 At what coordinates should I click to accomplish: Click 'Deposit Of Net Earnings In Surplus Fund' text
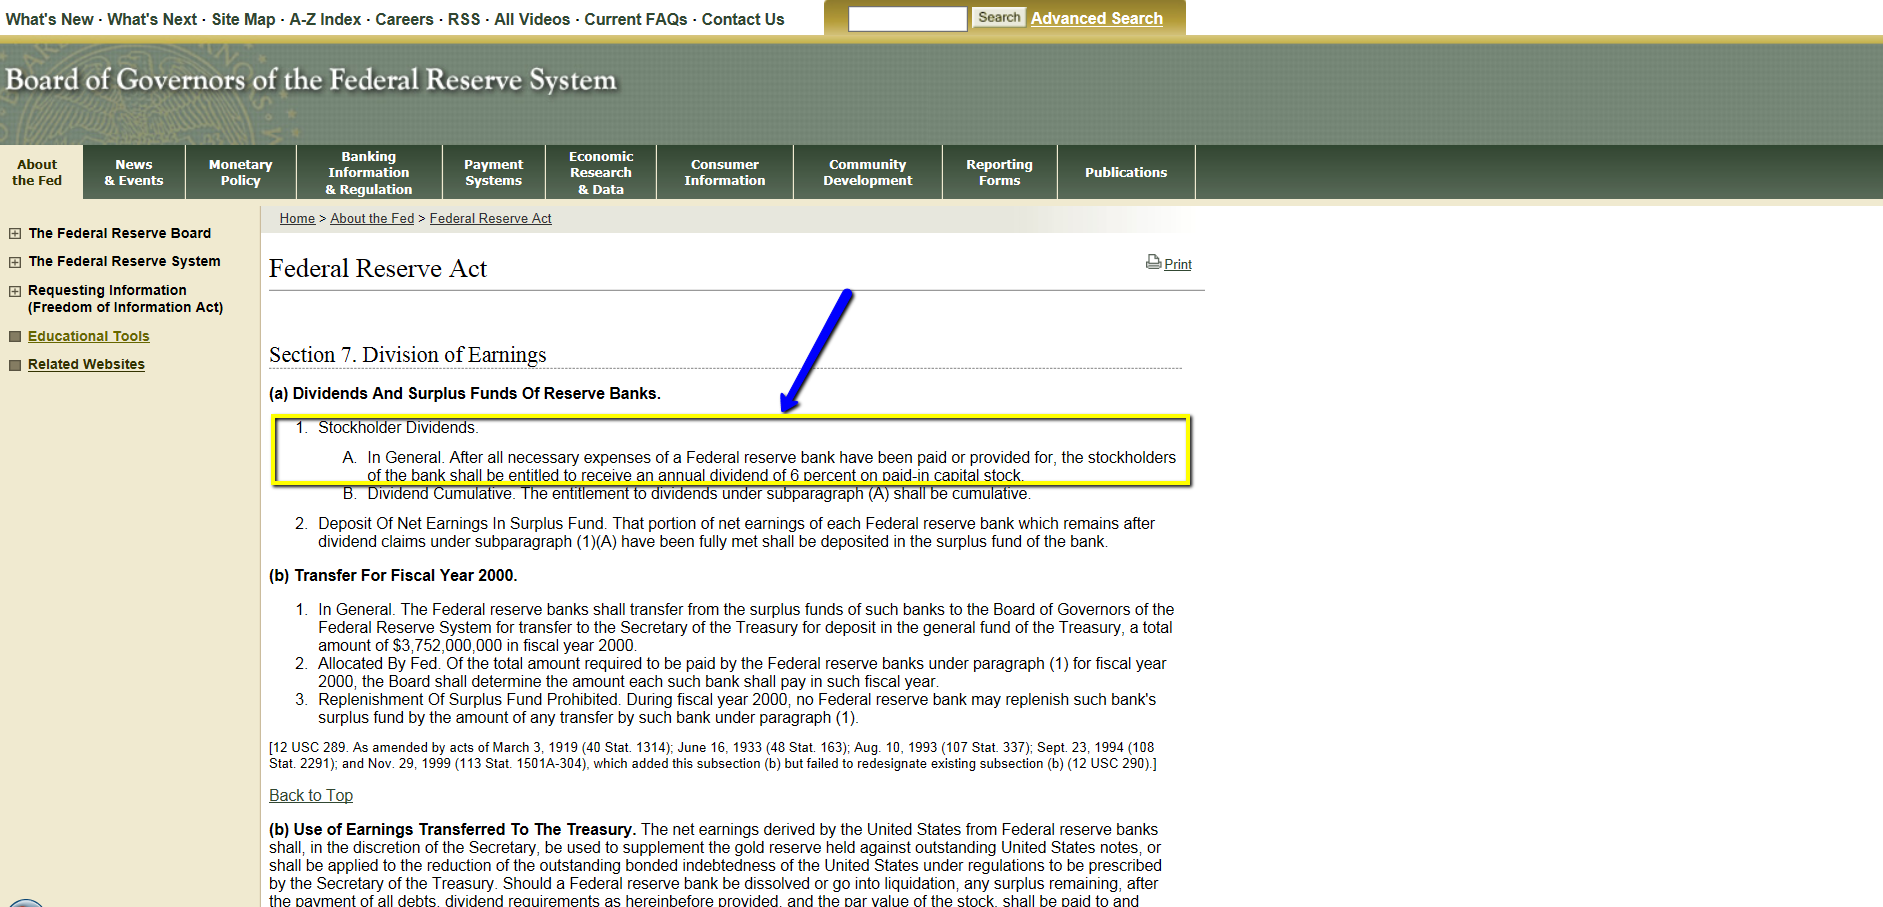(x=736, y=532)
